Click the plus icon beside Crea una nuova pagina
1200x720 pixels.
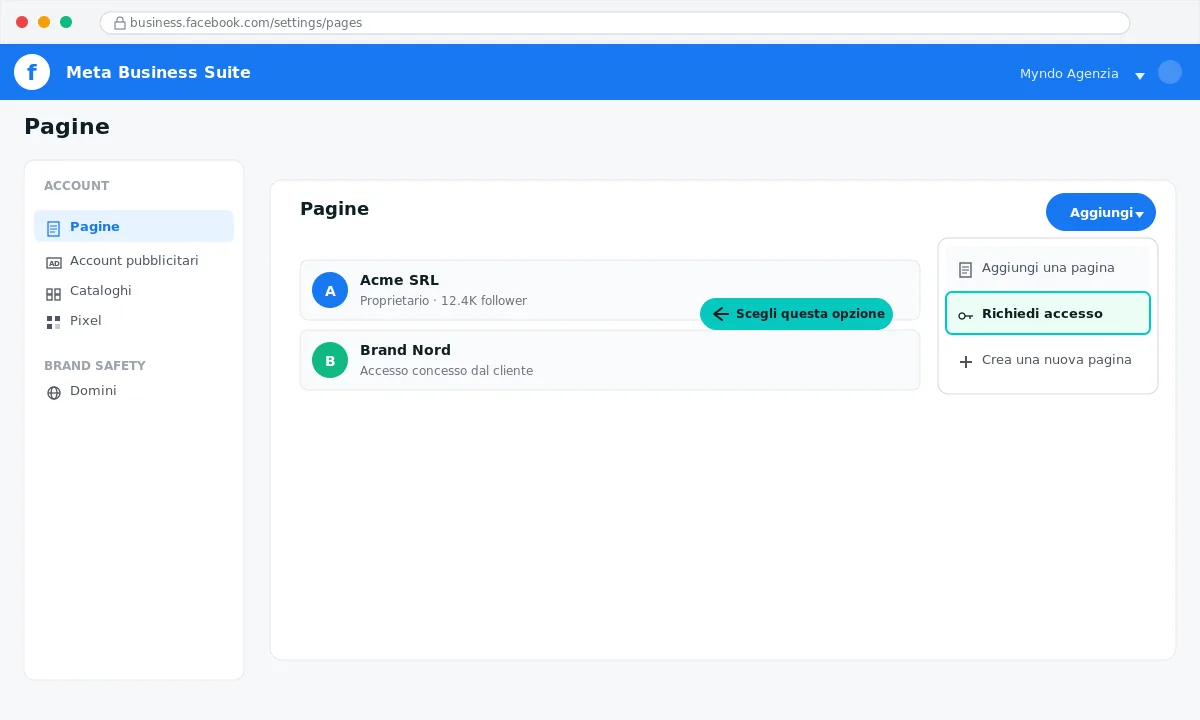click(965, 361)
